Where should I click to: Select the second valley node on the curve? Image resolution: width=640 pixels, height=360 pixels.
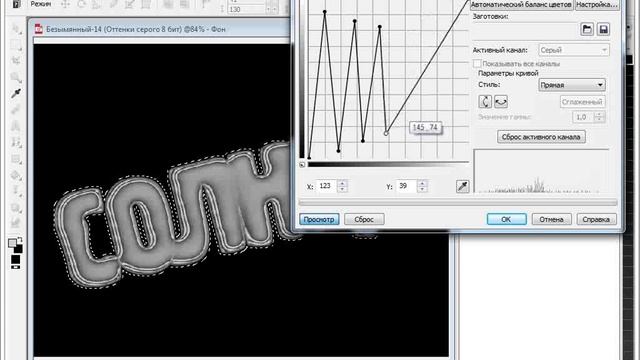tap(363, 141)
